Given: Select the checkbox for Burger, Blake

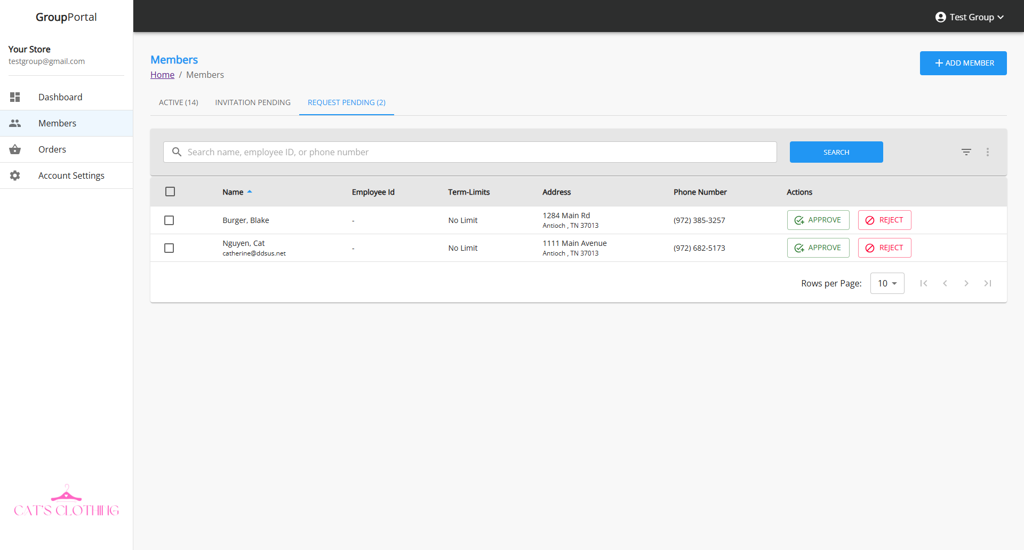Looking at the screenshot, I should coord(169,220).
